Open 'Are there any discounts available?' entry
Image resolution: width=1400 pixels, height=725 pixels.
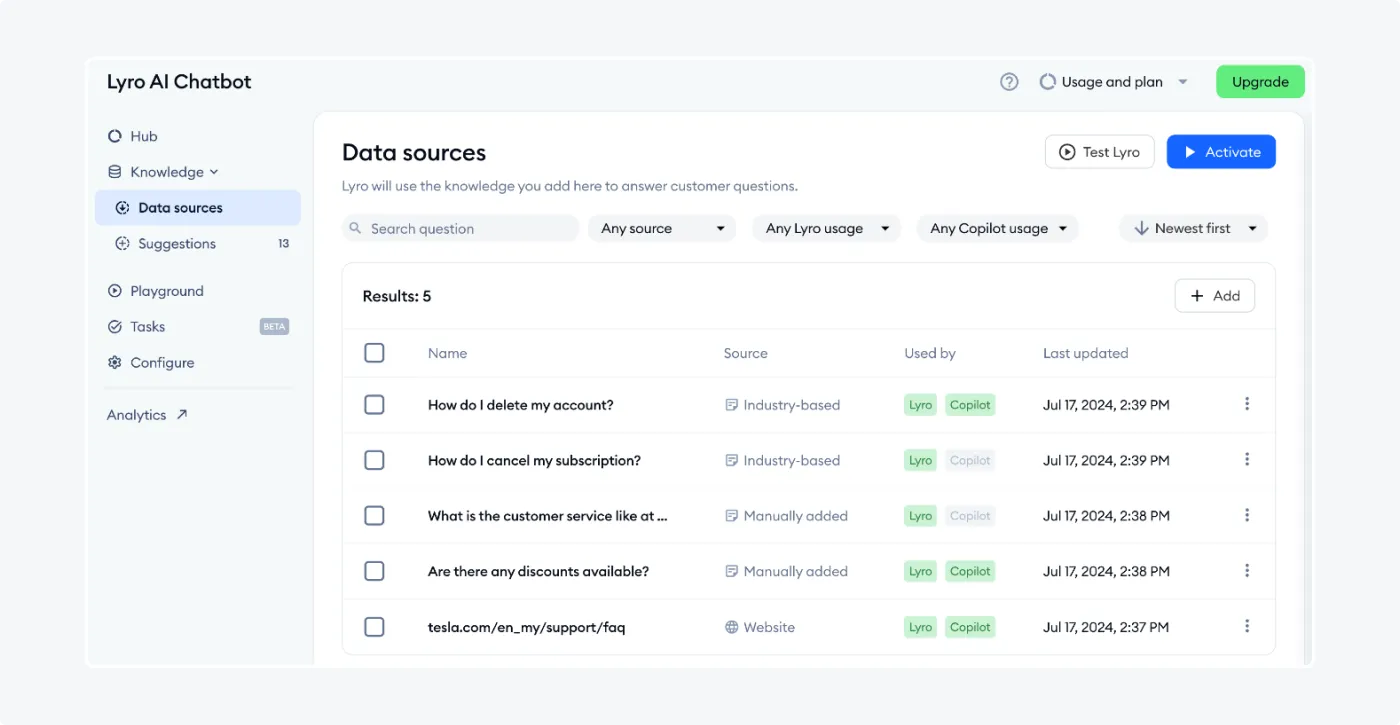point(538,571)
